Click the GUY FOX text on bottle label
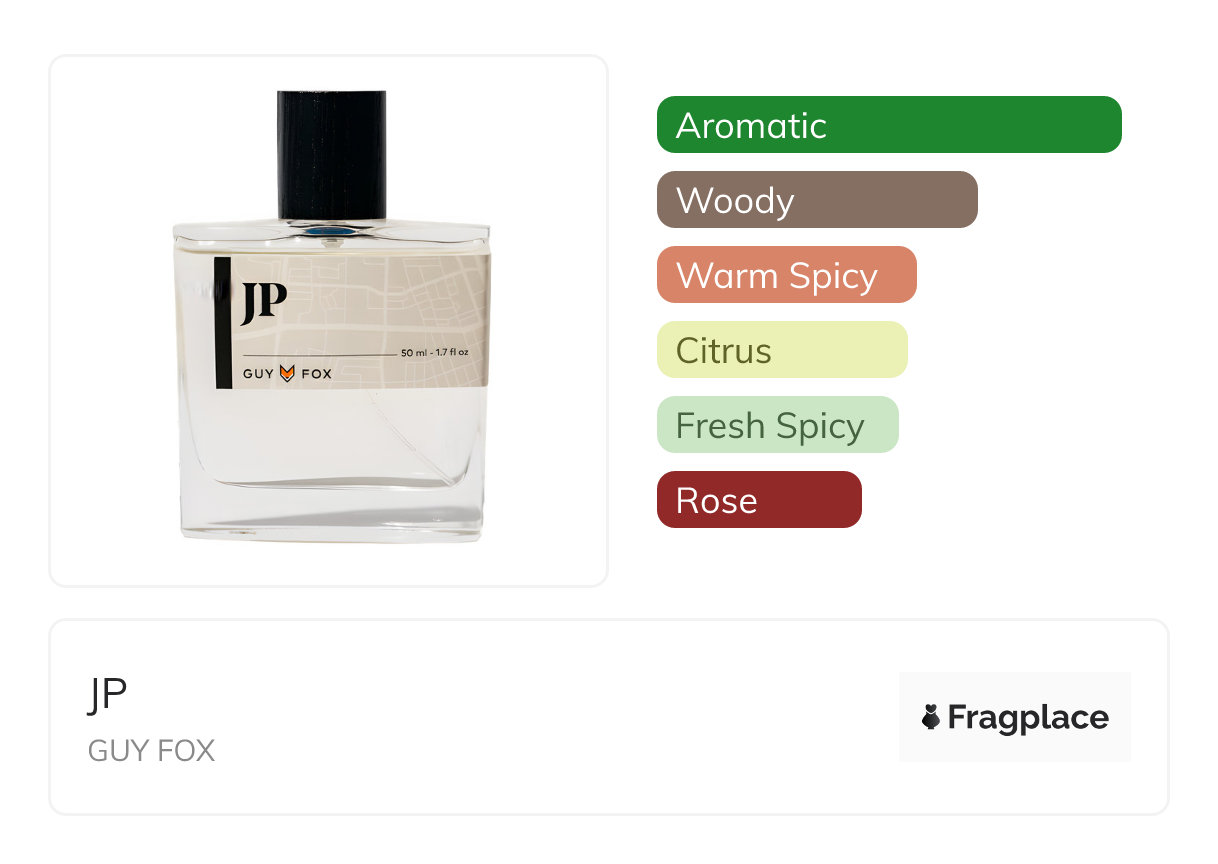The height and width of the screenshot is (864, 1218). [x=287, y=374]
